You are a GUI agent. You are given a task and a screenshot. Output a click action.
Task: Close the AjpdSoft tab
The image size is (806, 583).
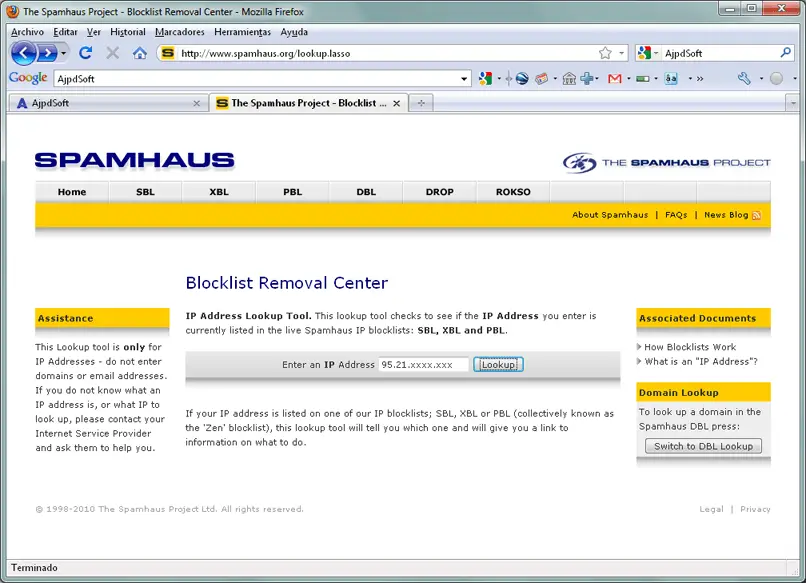[x=196, y=103]
